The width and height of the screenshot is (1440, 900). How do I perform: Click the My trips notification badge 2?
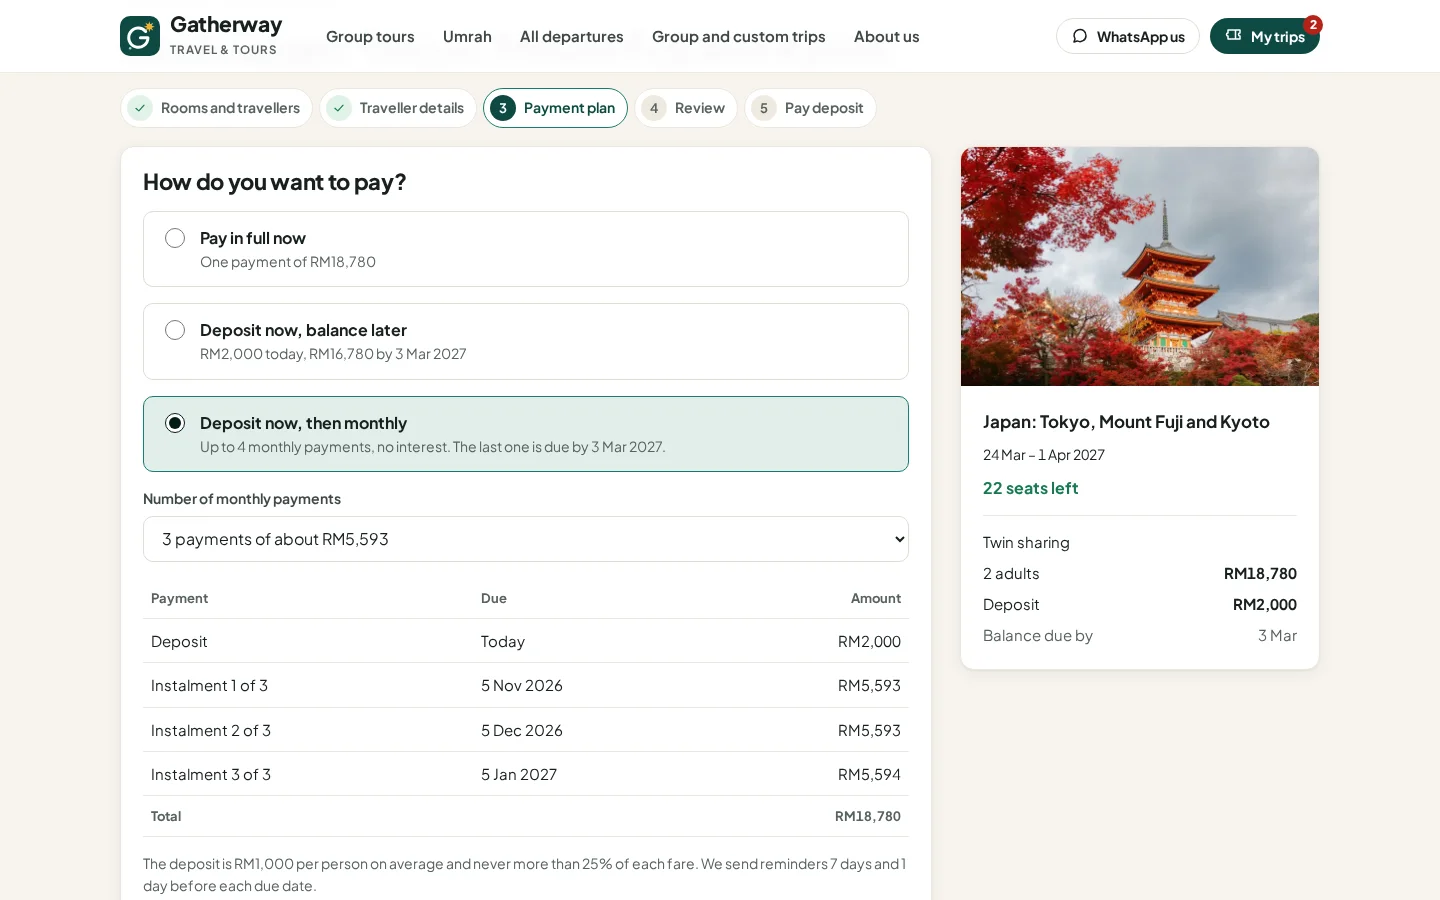(1313, 24)
